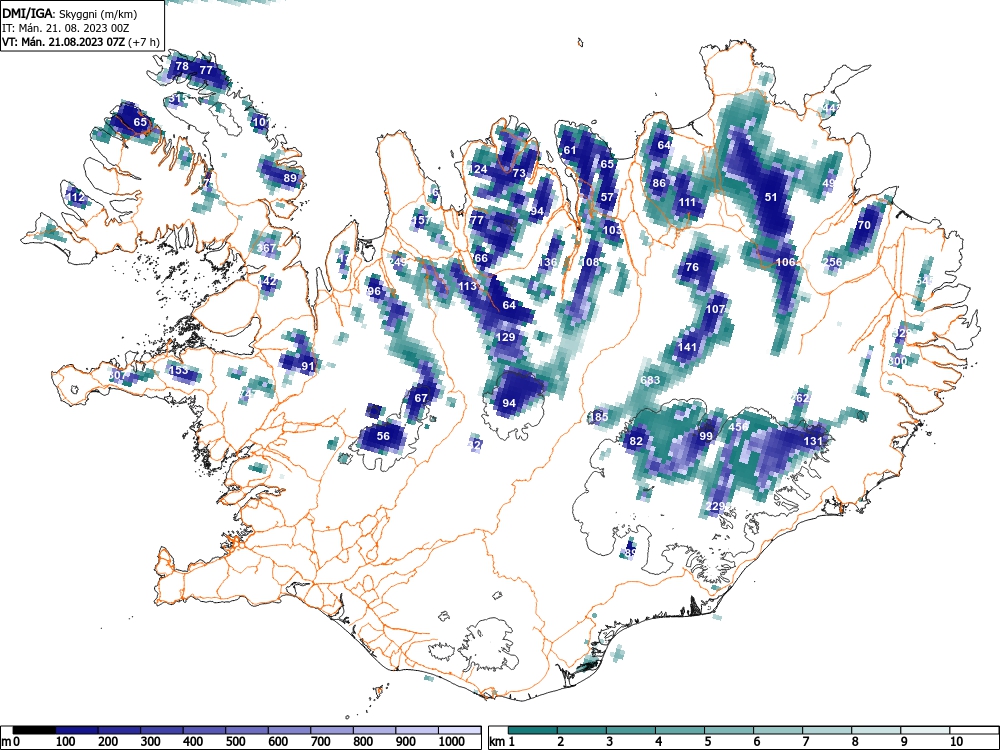This screenshot has width=1000, height=750.
Task: Click the map value 142
Action: click(x=267, y=281)
